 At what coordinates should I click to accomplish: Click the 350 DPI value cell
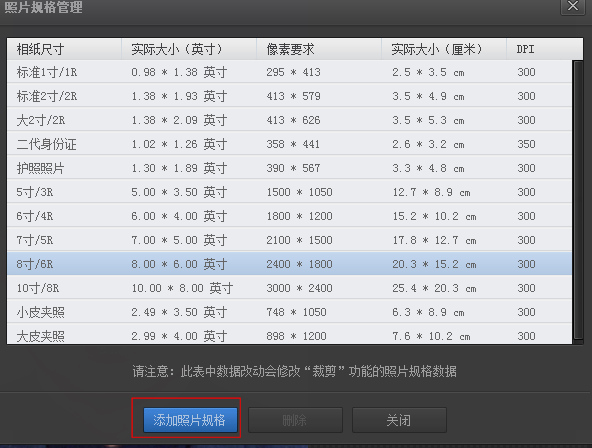click(x=526, y=144)
